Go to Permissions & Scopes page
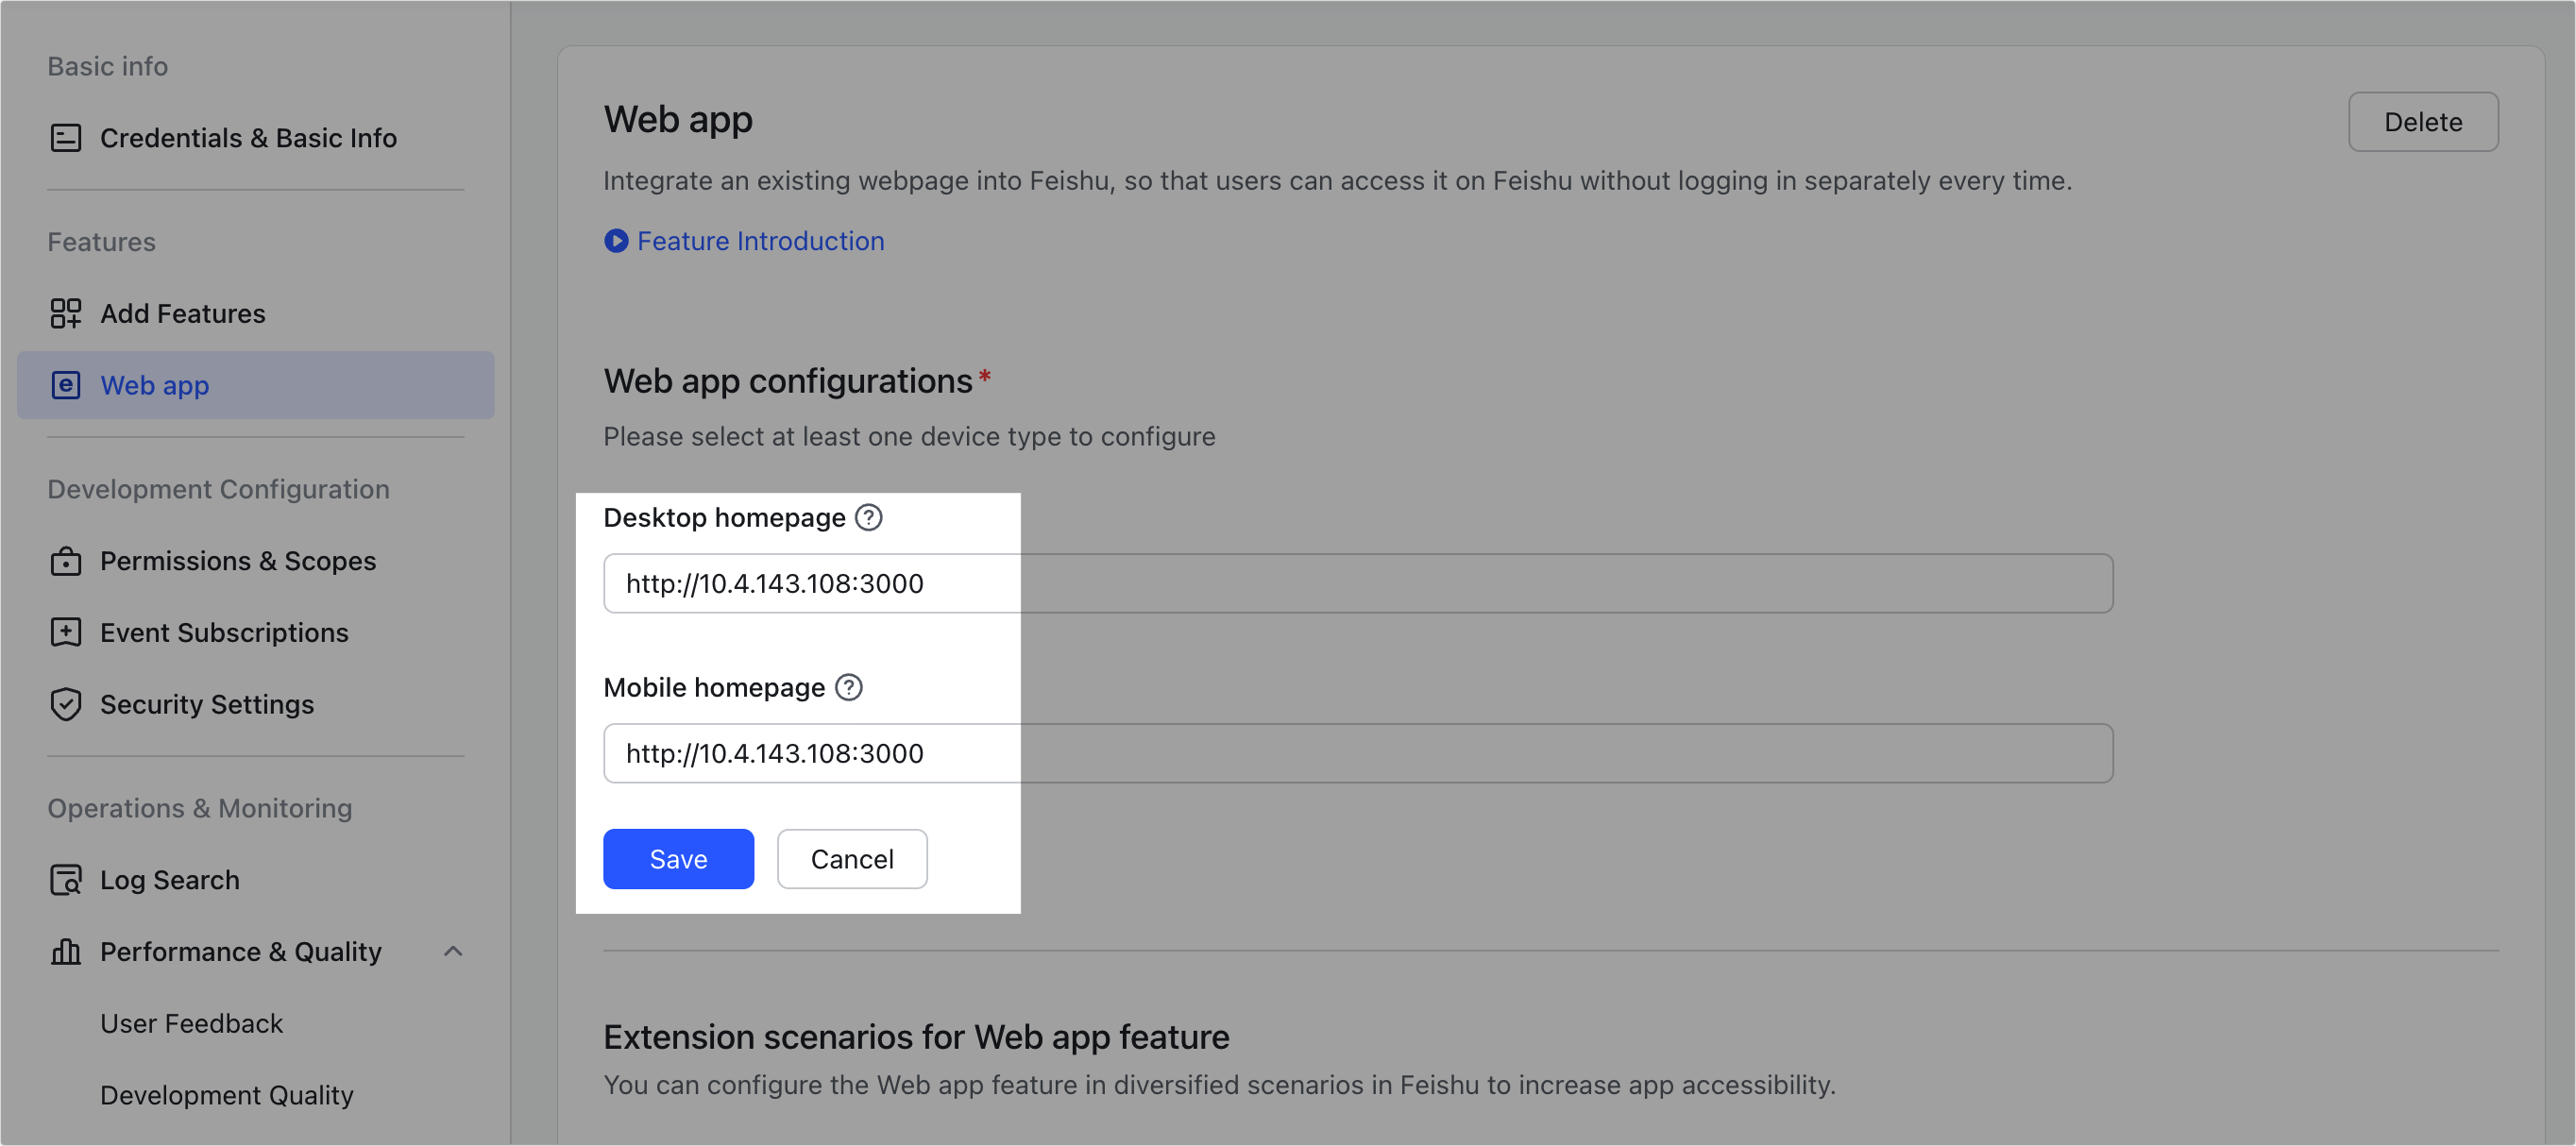This screenshot has height=1146, width=2576. (x=238, y=561)
